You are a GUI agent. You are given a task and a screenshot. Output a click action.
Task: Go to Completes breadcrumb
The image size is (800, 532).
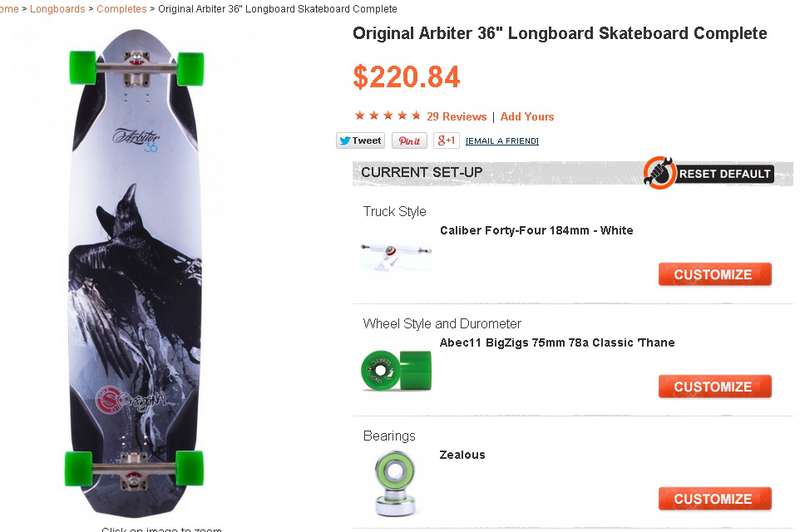121,9
